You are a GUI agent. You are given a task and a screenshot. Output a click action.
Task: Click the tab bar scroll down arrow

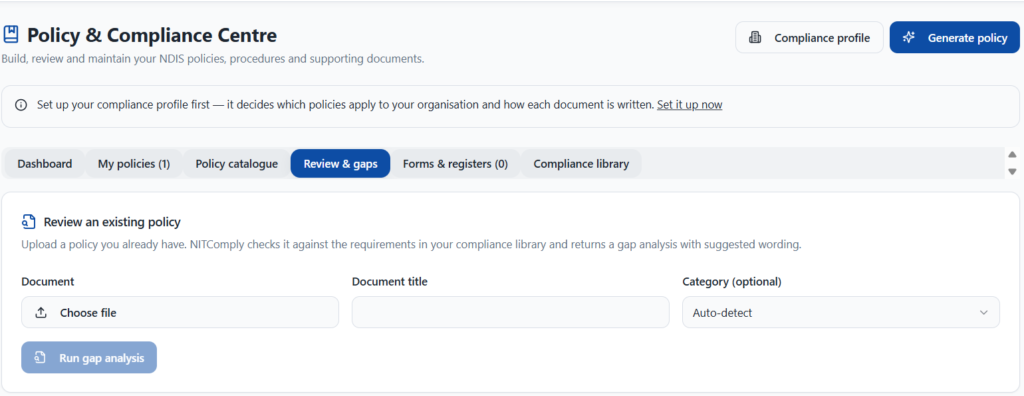1012,171
